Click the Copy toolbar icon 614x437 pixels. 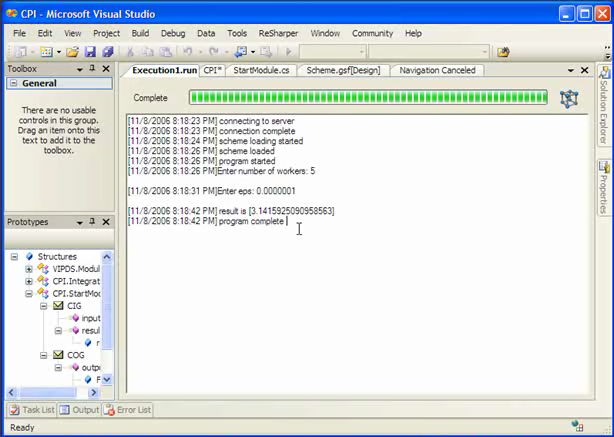(148, 52)
